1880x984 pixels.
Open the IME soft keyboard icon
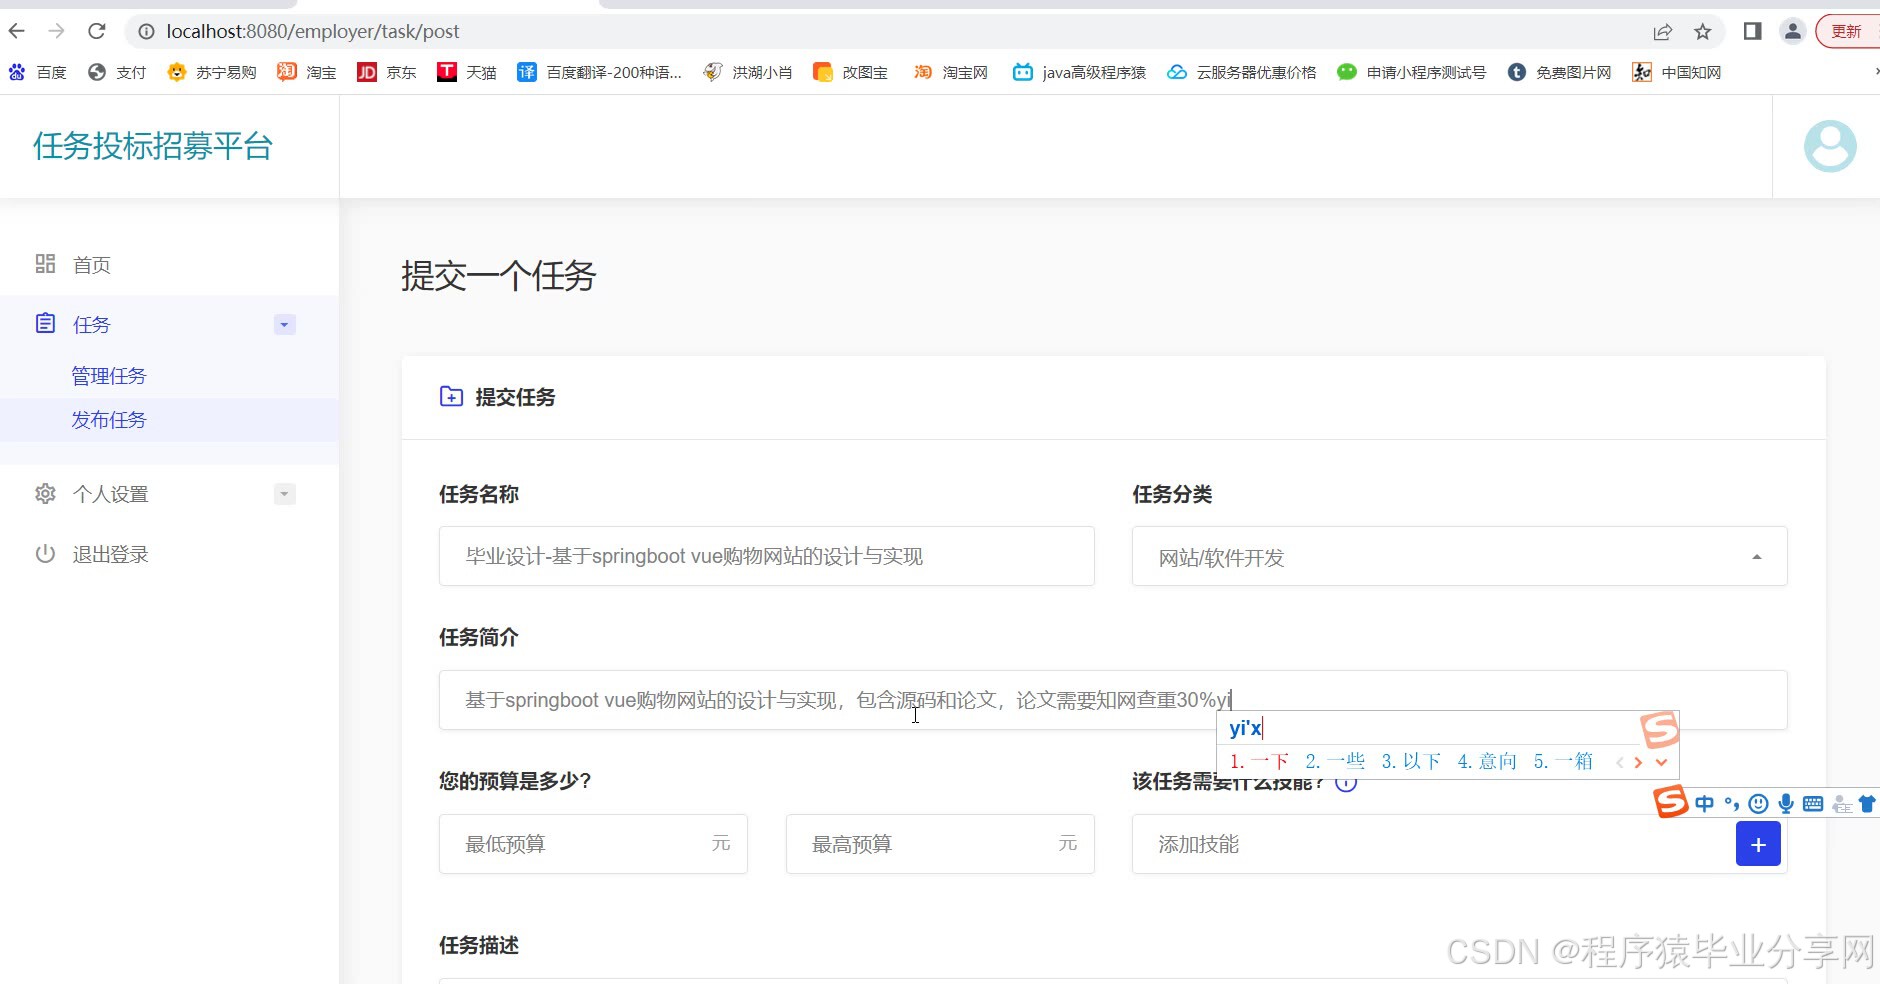[x=1813, y=803]
